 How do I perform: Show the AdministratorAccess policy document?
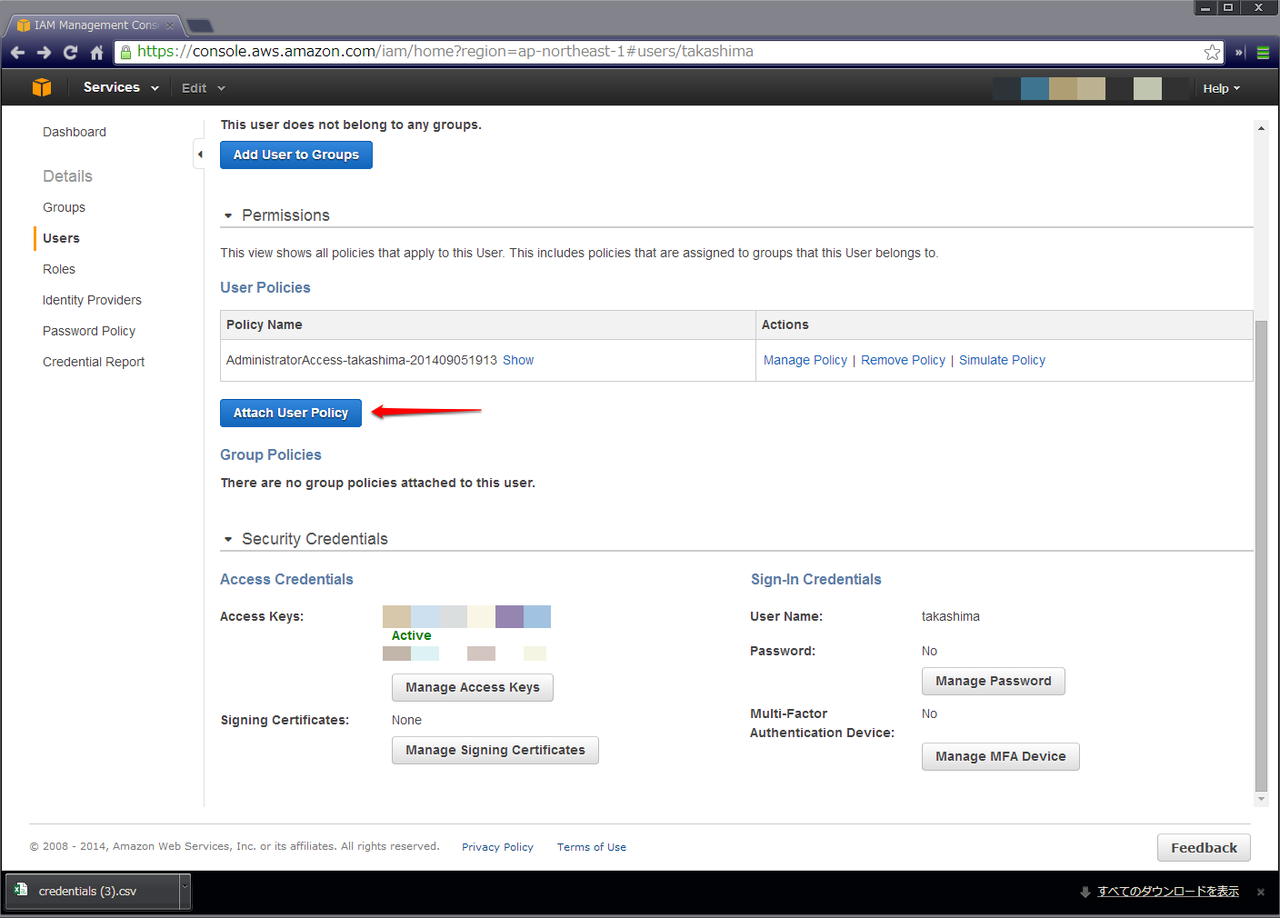[518, 360]
